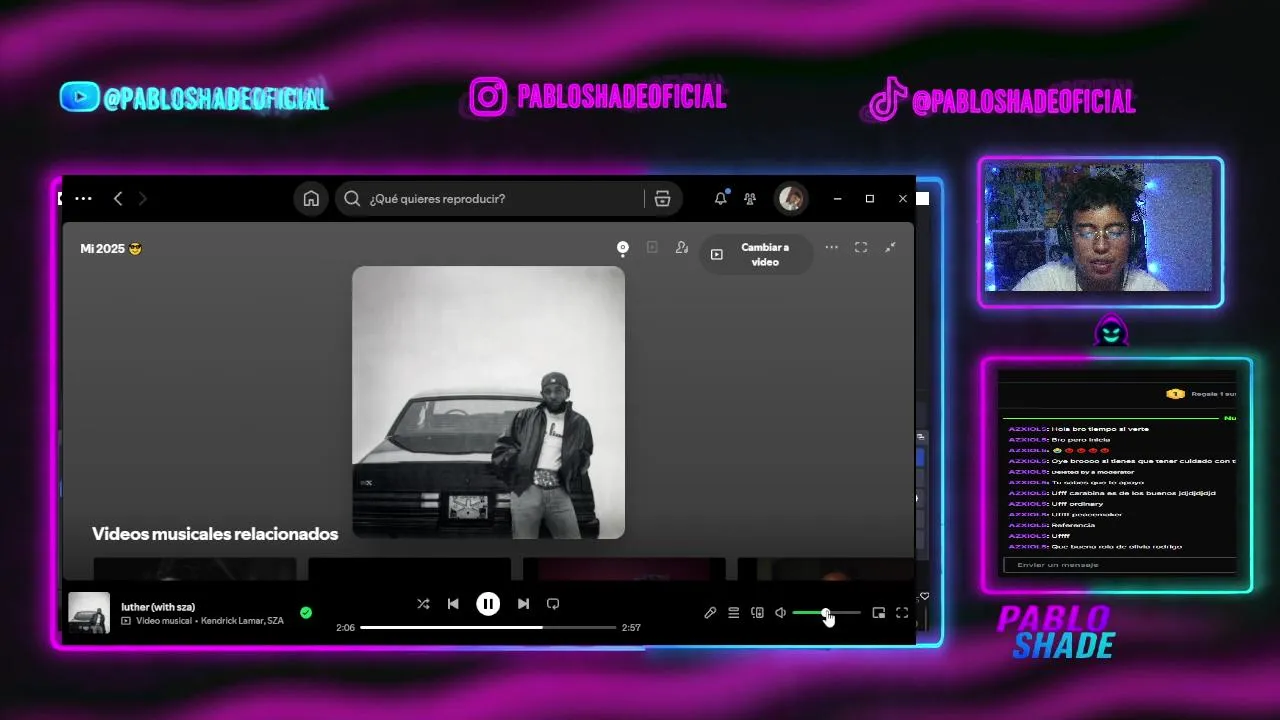Click the 'Mi 2025 😎' playlist title
Viewport: 1280px width, 720px height.
111,248
